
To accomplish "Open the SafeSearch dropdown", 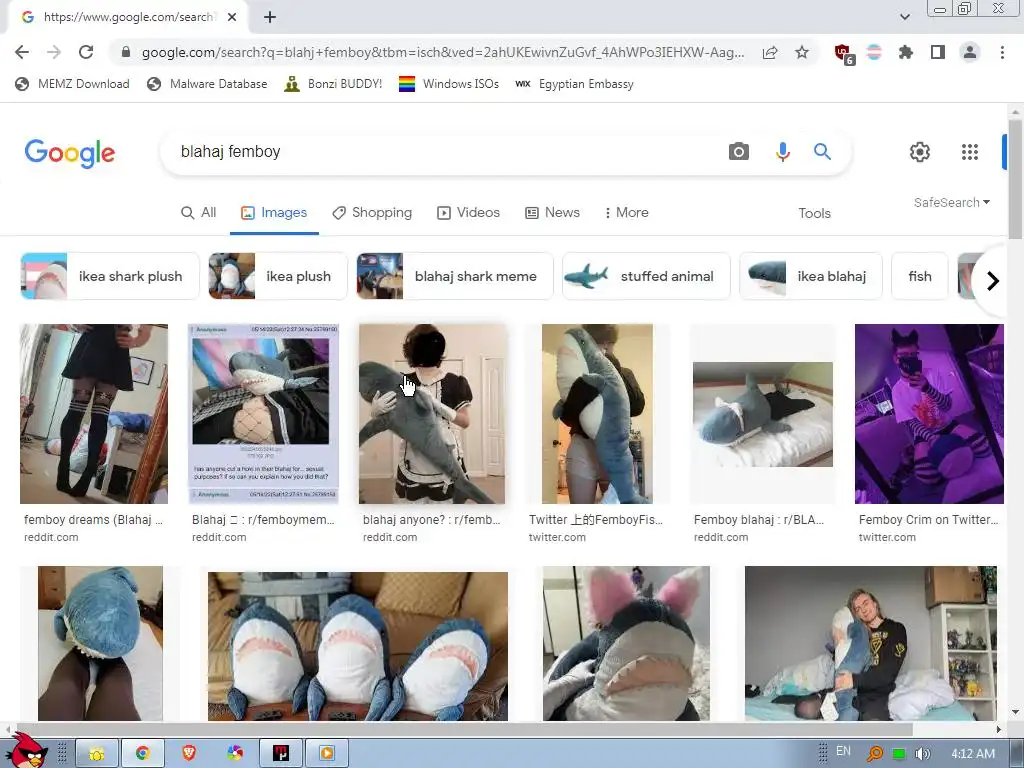I will click(952, 202).
